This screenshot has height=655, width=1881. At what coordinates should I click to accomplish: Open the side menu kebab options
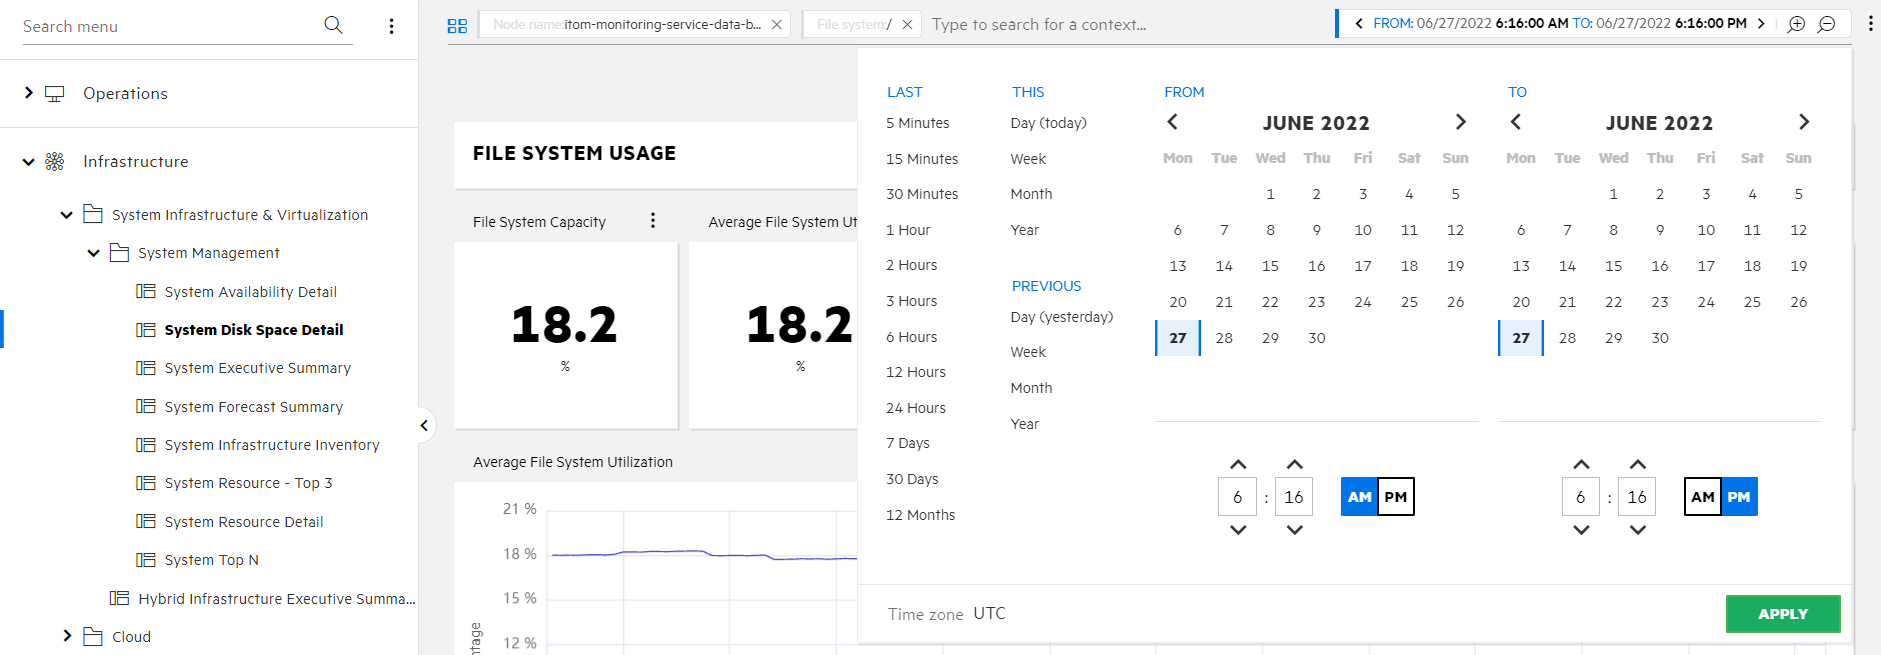pos(391,26)
